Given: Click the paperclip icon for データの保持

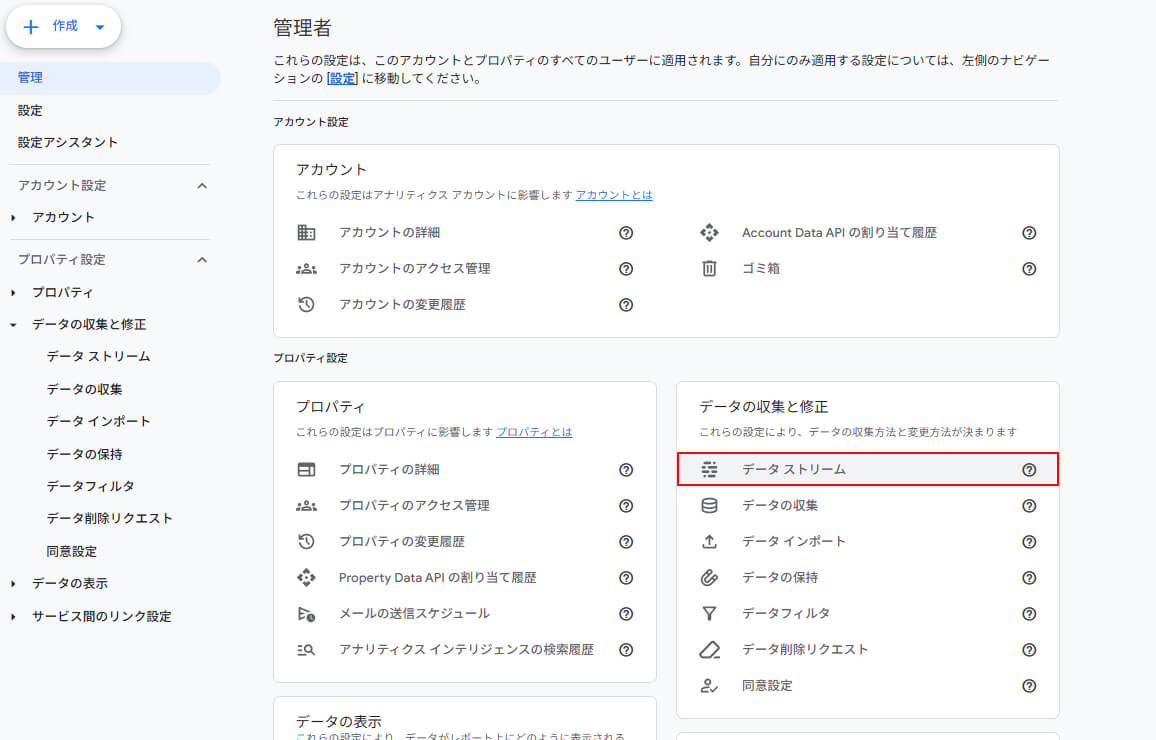Looking at the screenshot, I should [x=709, y=577].
